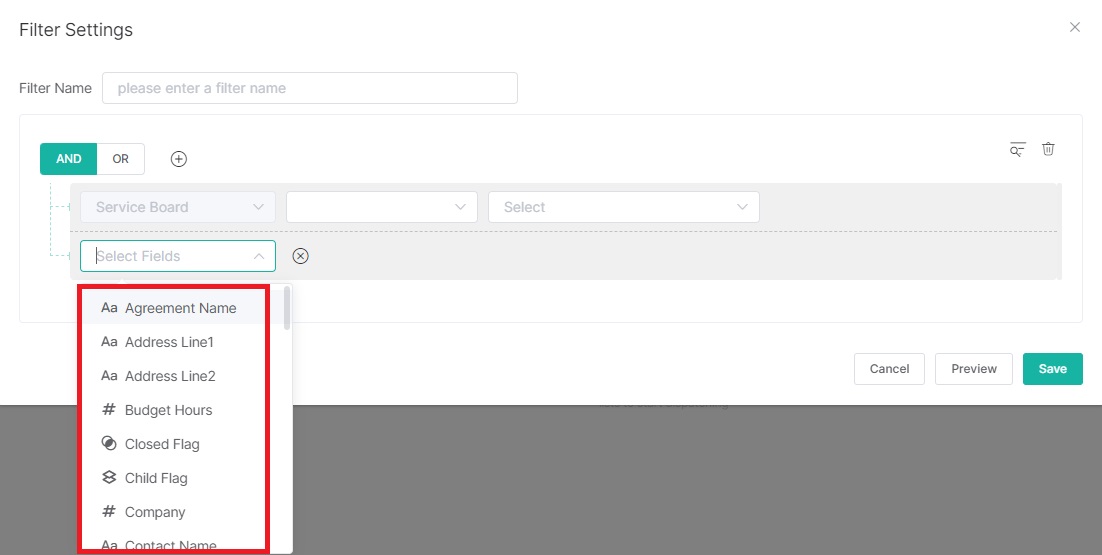
Task: Click the filter search icon beside trash
Action: 1017,150
